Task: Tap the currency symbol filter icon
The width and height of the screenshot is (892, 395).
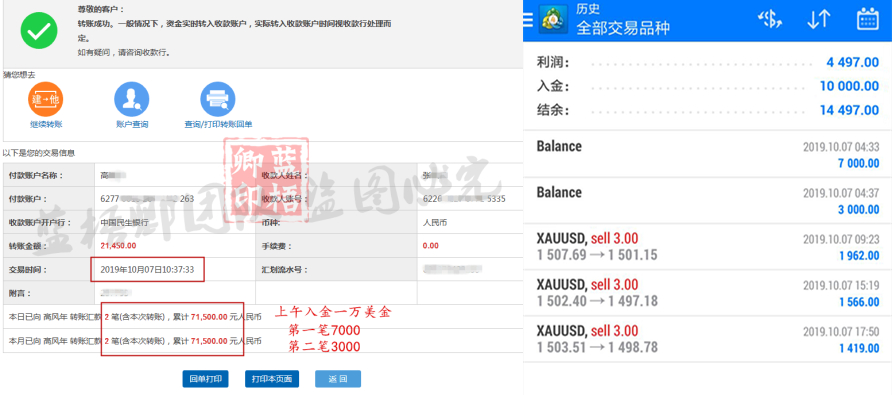Action: click(x=770, y=20)
